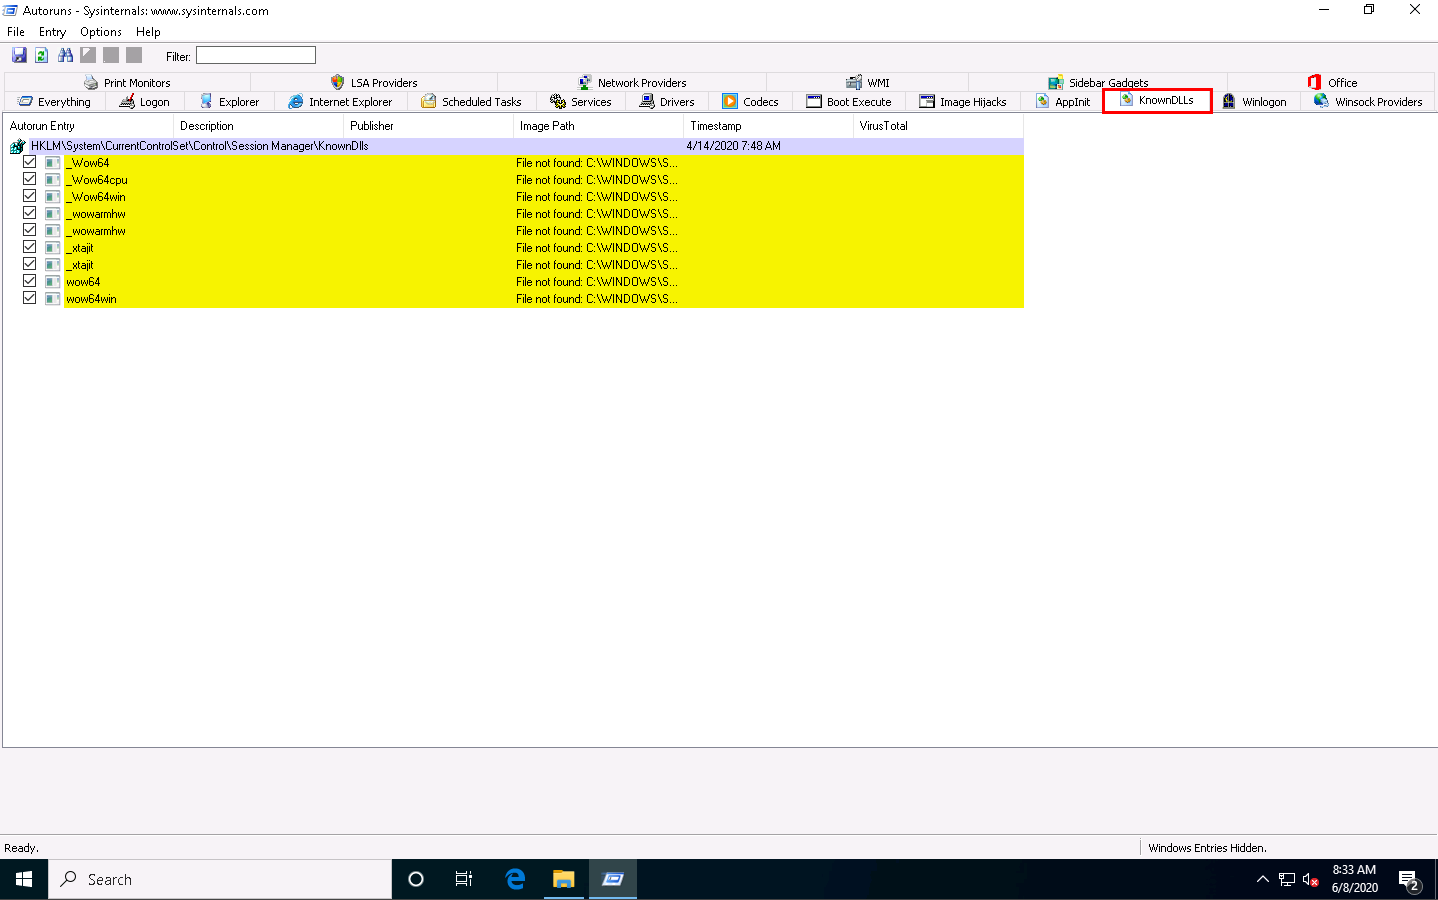Open the Scheduled Tasks tab
Image resolution: width=1438 pixels, height=900 pixels.
pos(471,102)
